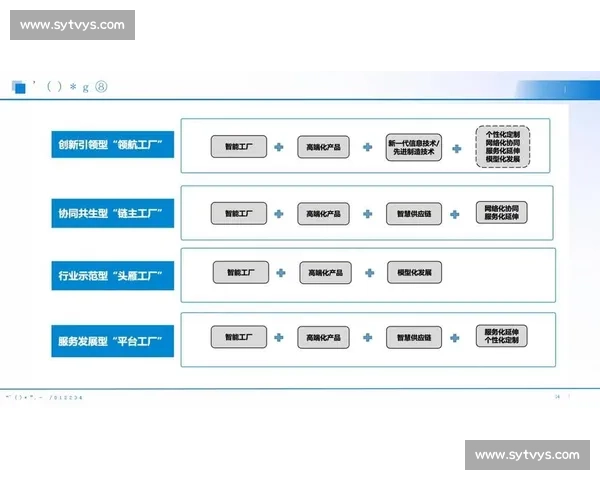600x480 pixels.
Task: Click 智慧供应链 box in the 链主工厂 row
Action: tap(414, 213)
